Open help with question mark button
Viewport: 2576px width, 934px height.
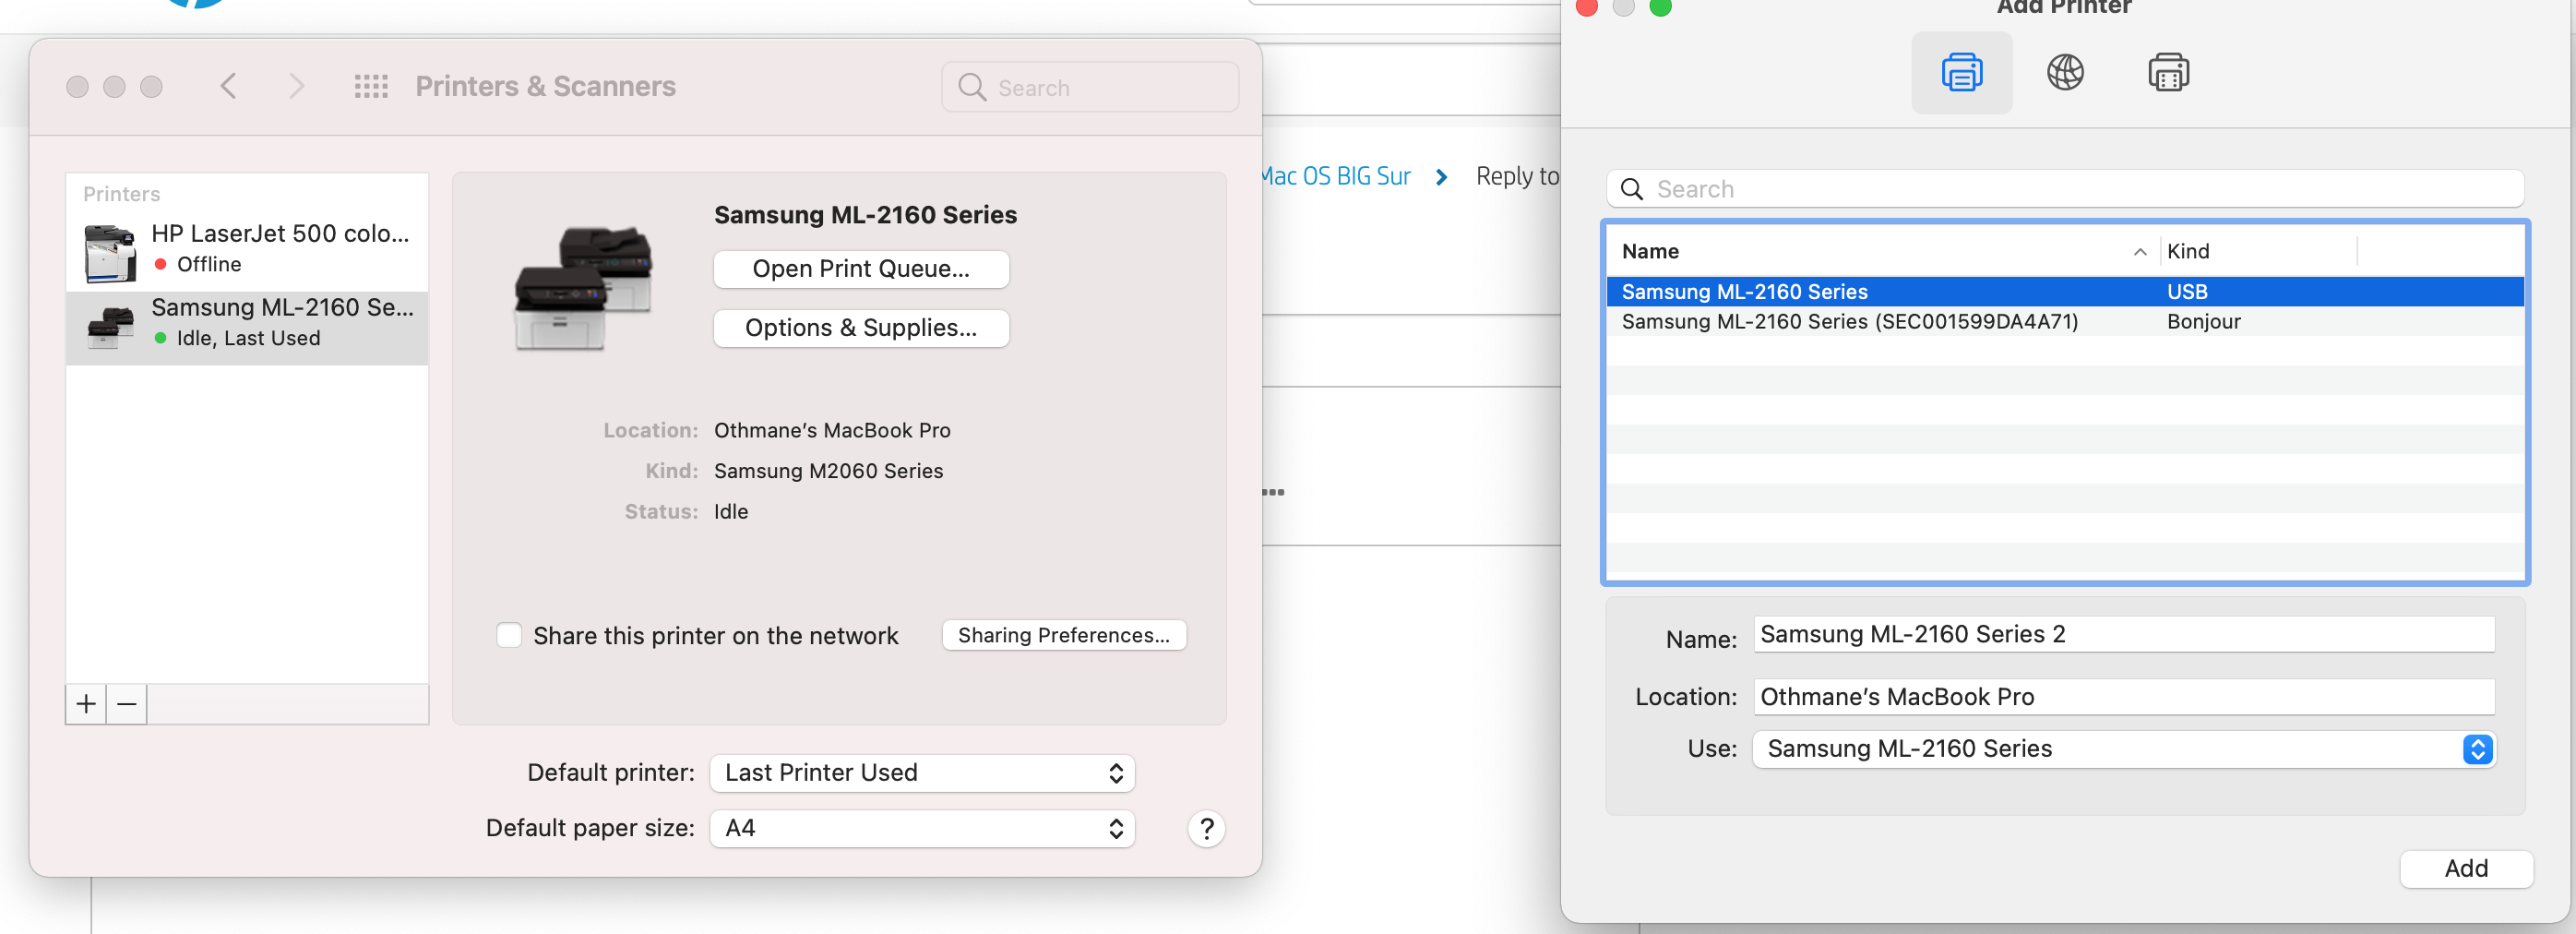point(1207,828)
